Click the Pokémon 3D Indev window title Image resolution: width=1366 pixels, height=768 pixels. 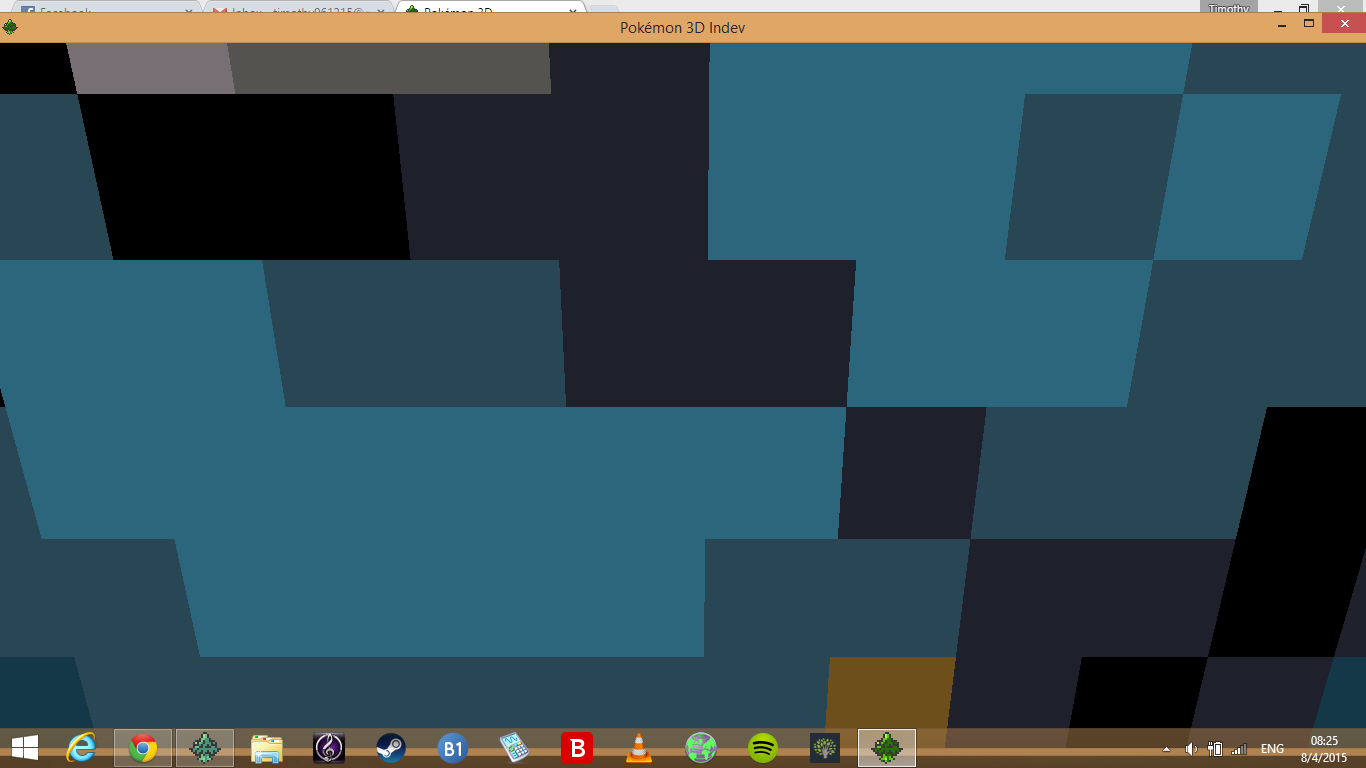[x=682, y=28]
